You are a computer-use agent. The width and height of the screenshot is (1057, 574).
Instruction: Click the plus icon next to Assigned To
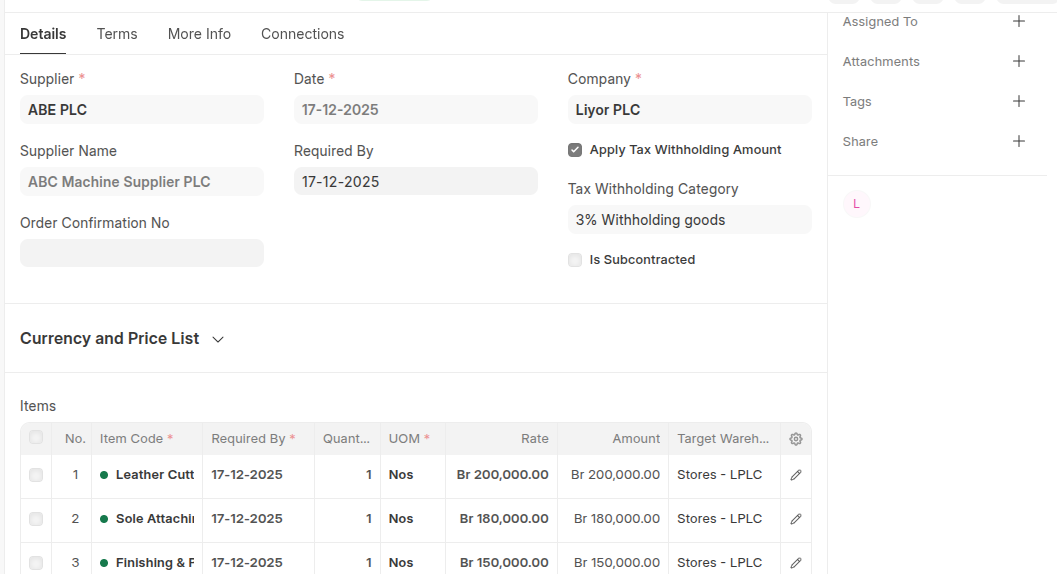[1019, 21]
